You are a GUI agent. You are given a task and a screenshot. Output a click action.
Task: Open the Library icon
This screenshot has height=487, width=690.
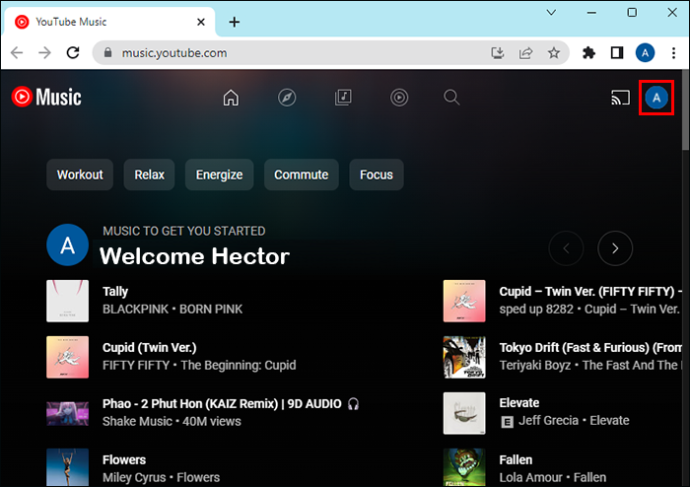pos(343,97)
